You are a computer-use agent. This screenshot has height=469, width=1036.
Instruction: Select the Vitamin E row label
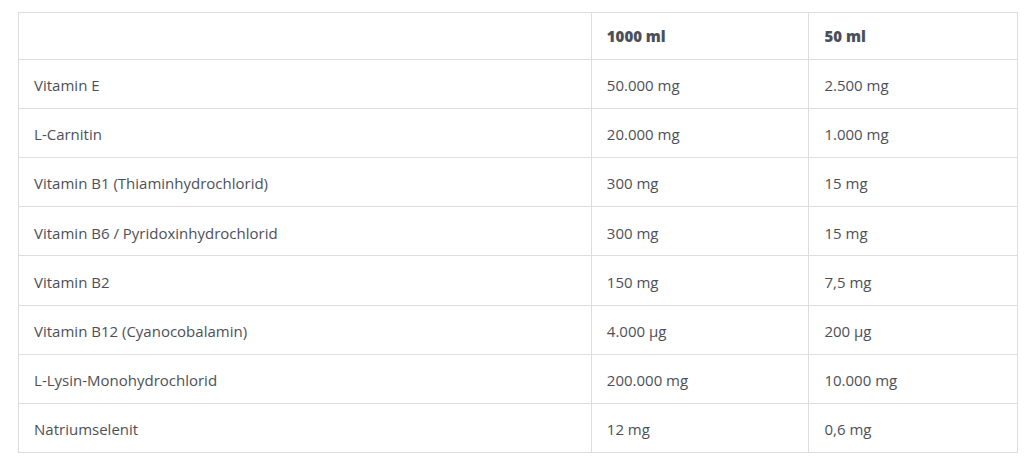(x=67, y=86)
